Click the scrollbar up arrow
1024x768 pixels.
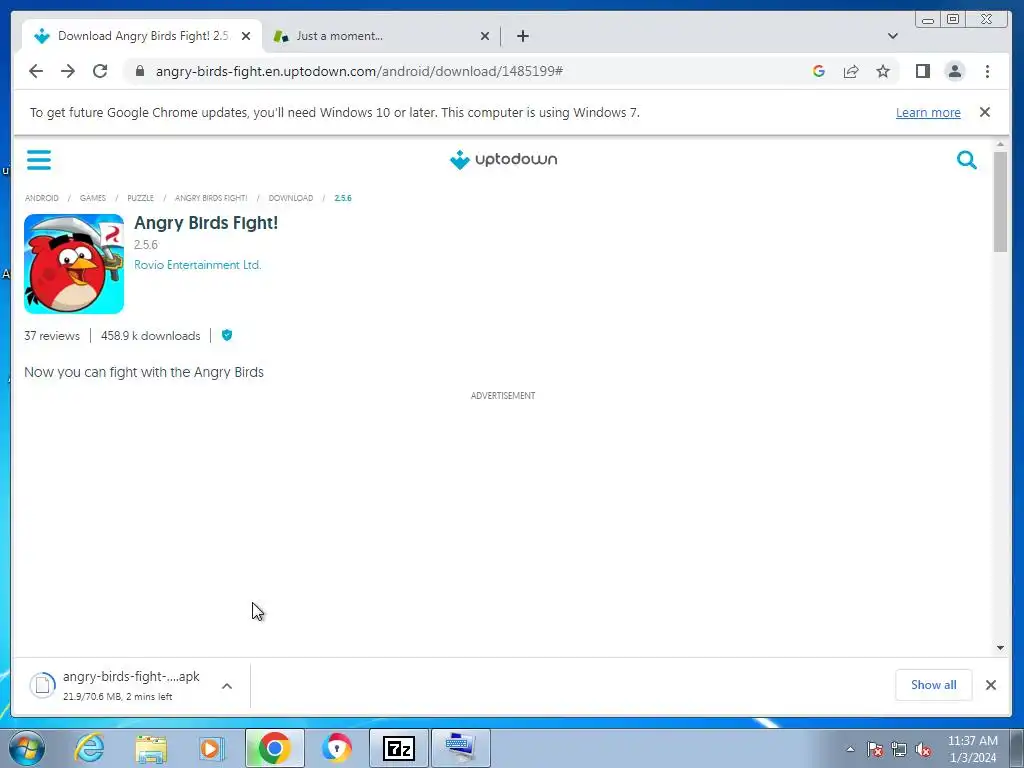pyautogui.click(x=1000, y=144)
